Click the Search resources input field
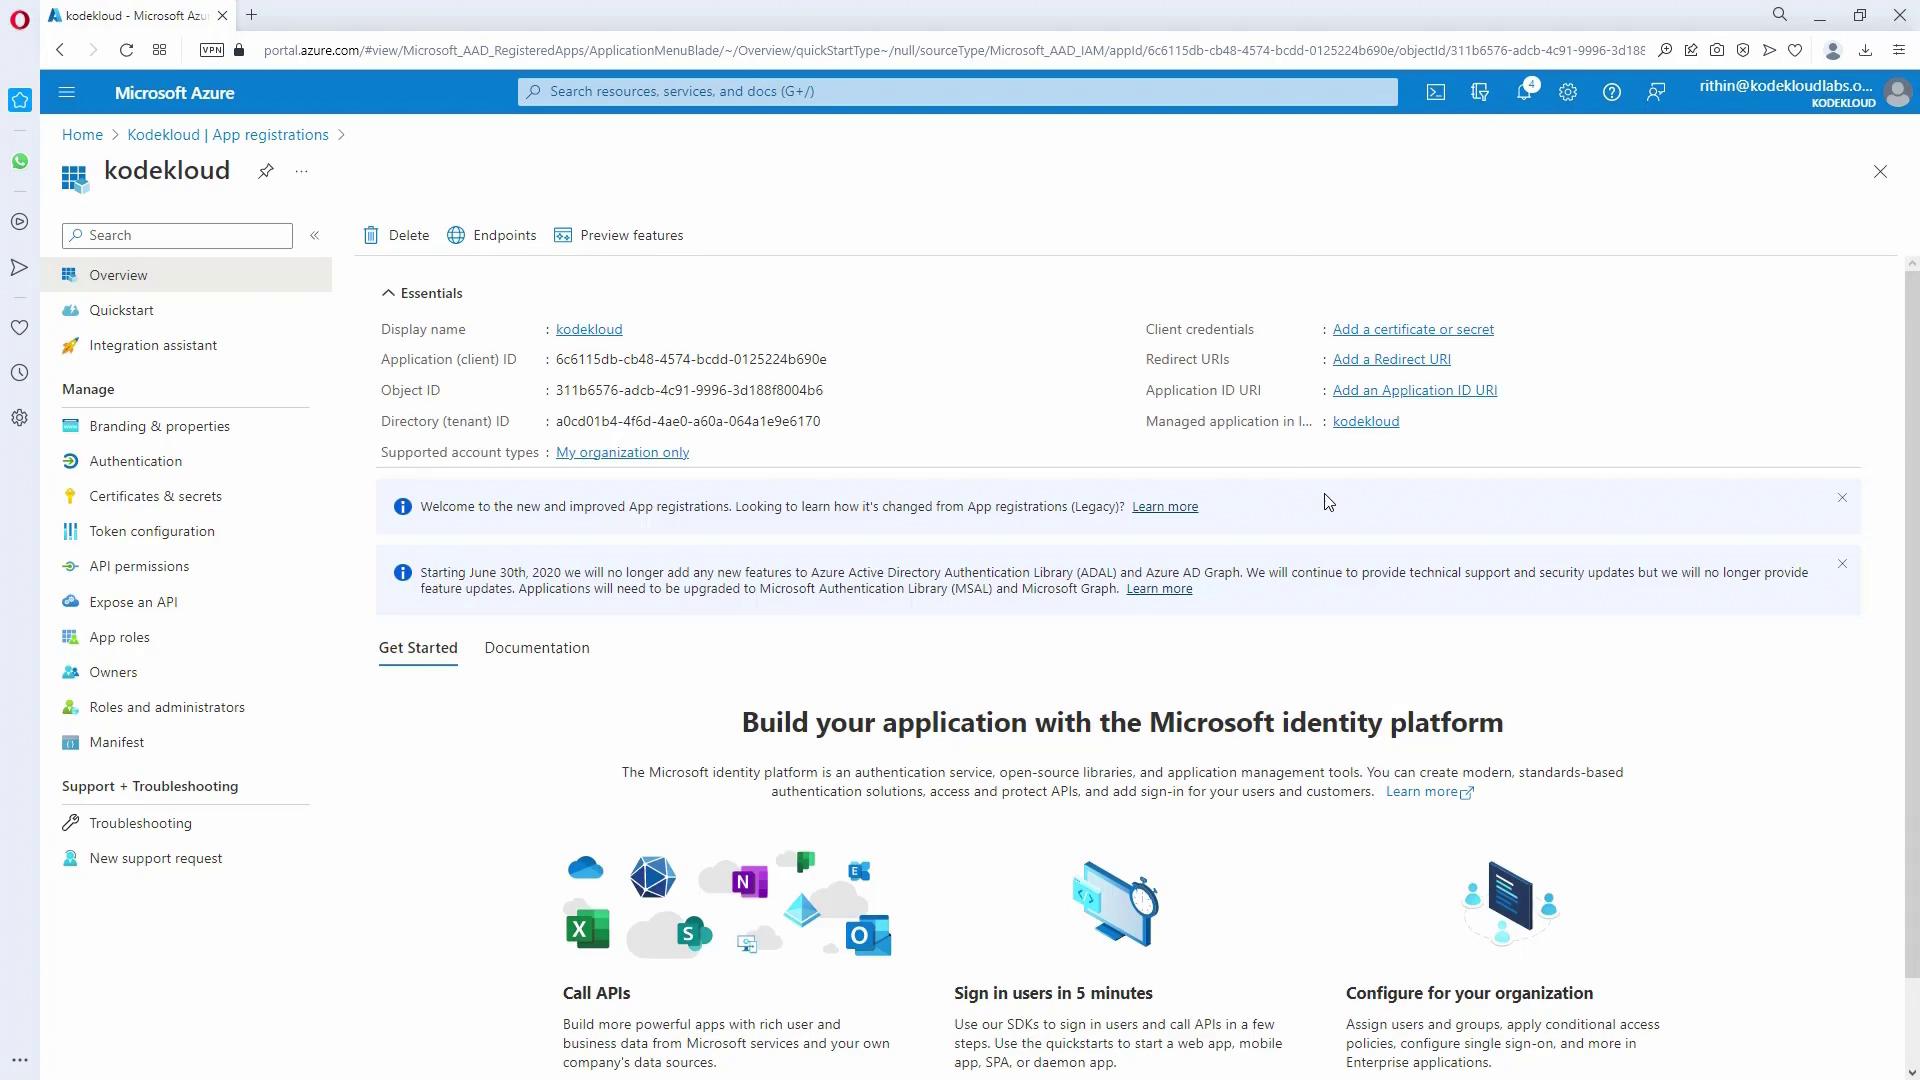This screenshot has height=1080, width=1920. [x=957, y=91]
